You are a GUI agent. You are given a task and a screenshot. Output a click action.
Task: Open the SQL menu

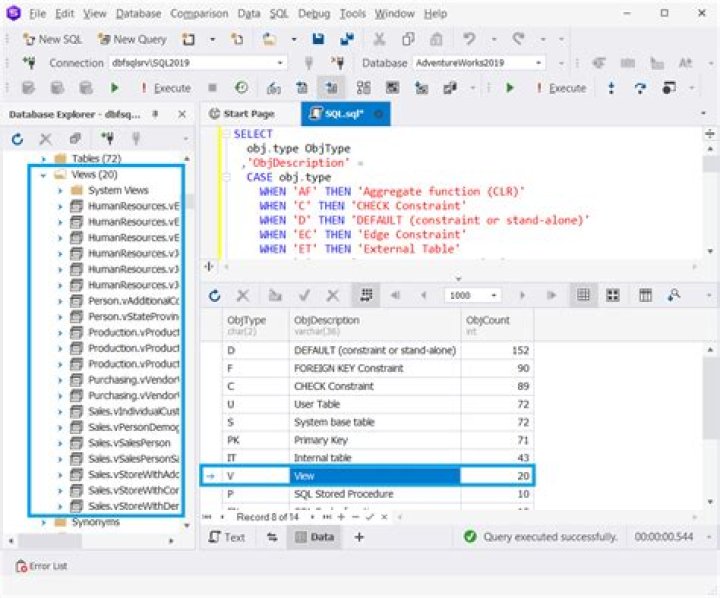tap(278, 14)
